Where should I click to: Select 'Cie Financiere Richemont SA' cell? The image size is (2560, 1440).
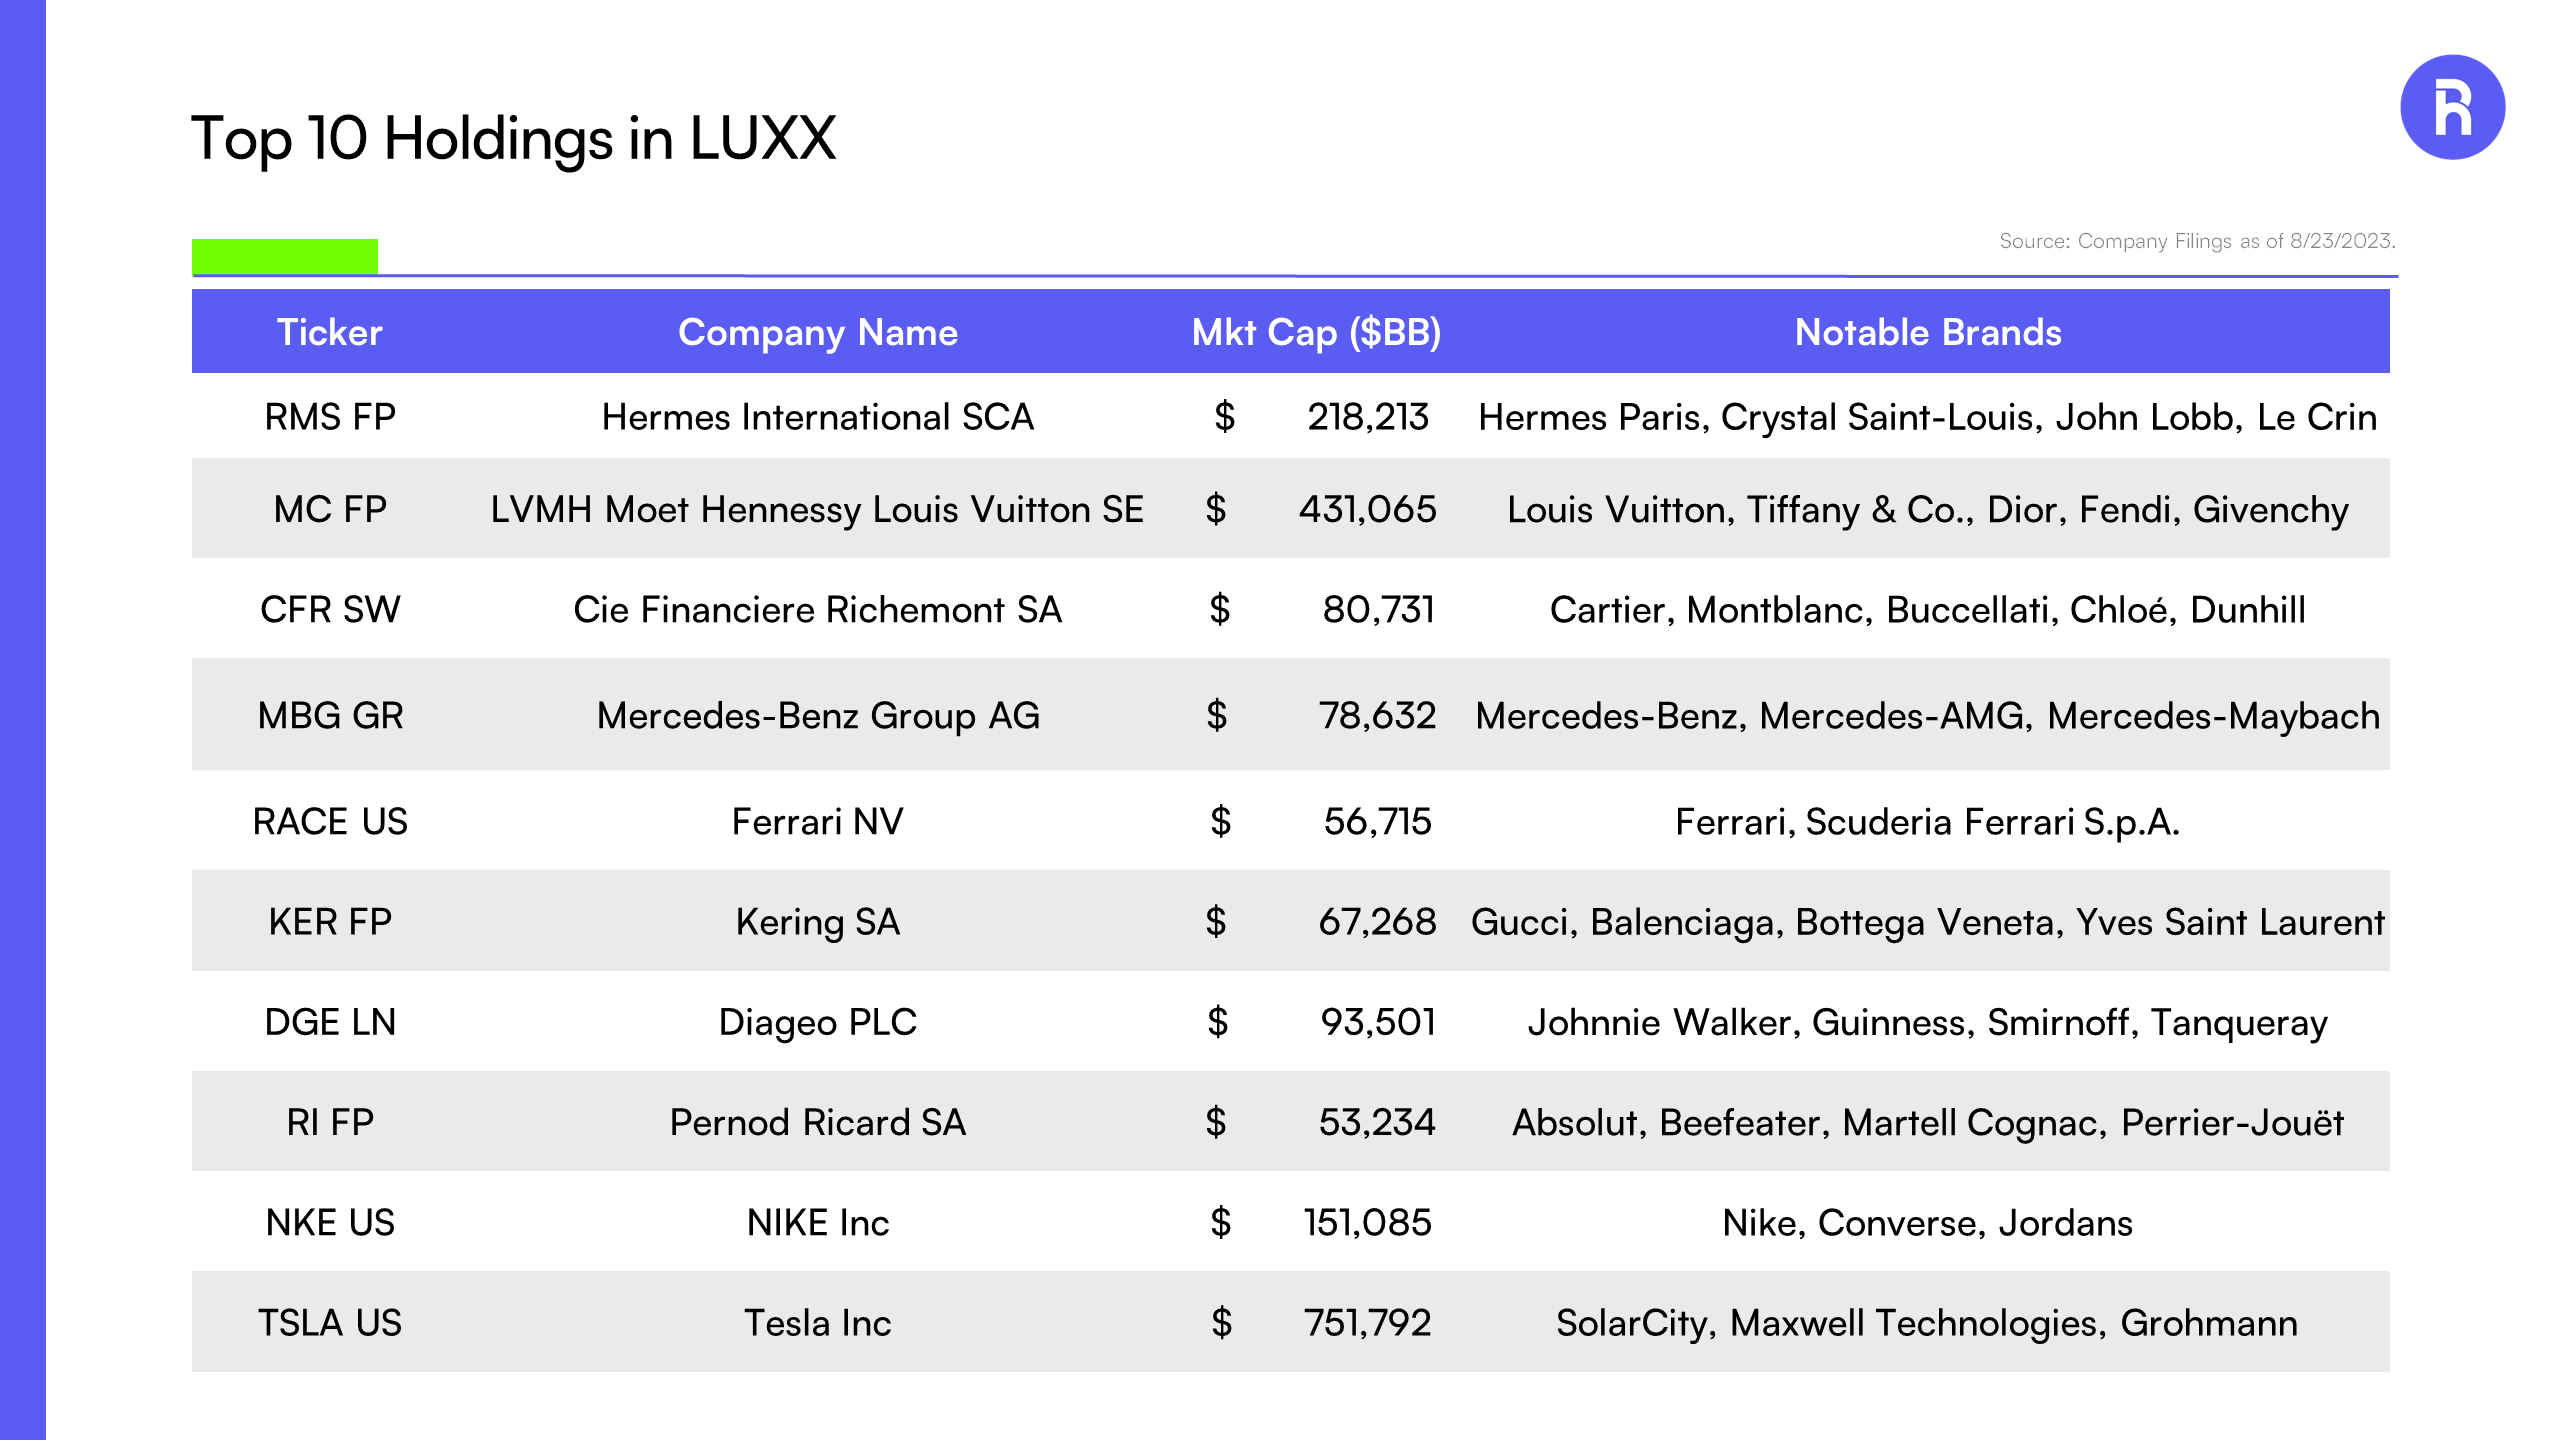point(818,610)
